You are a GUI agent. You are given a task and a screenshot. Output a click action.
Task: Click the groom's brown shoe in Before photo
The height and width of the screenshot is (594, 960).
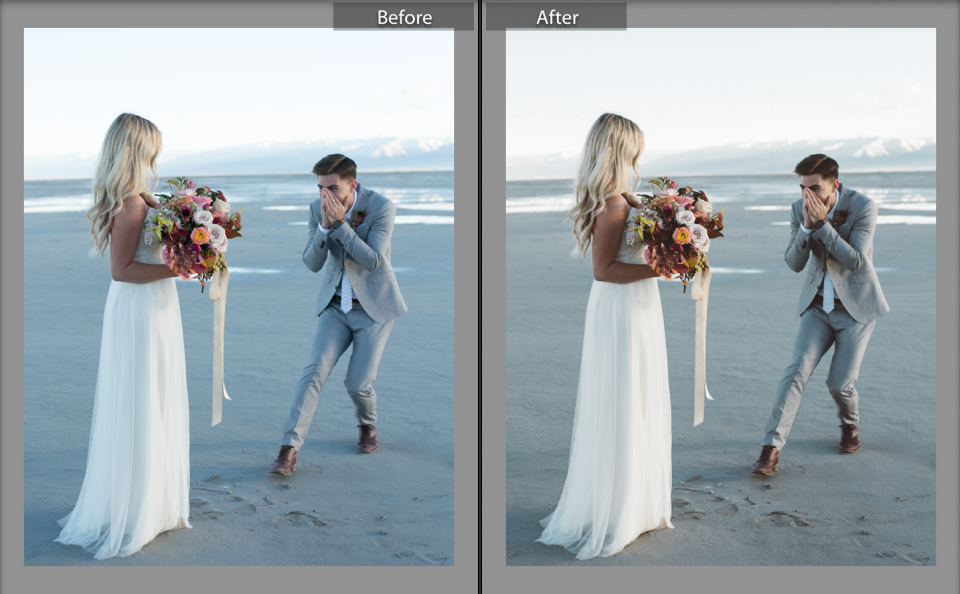(x=285, y=460)
